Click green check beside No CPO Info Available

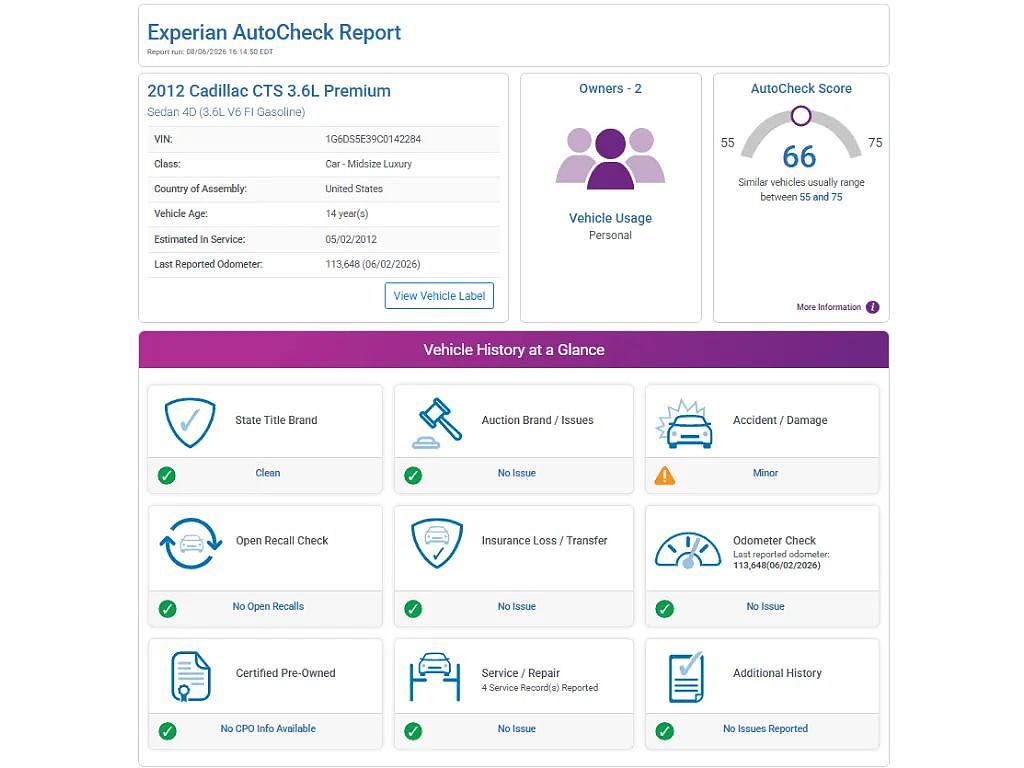pos(167,731)
